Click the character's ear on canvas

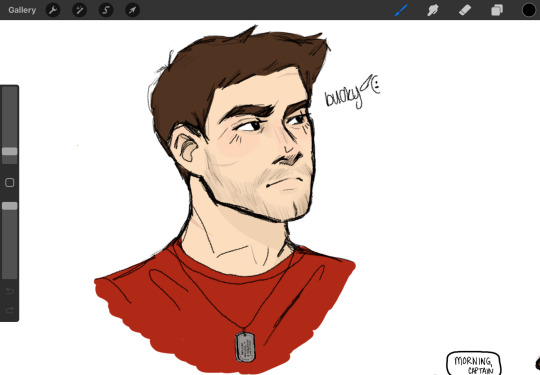coord(185,146)
